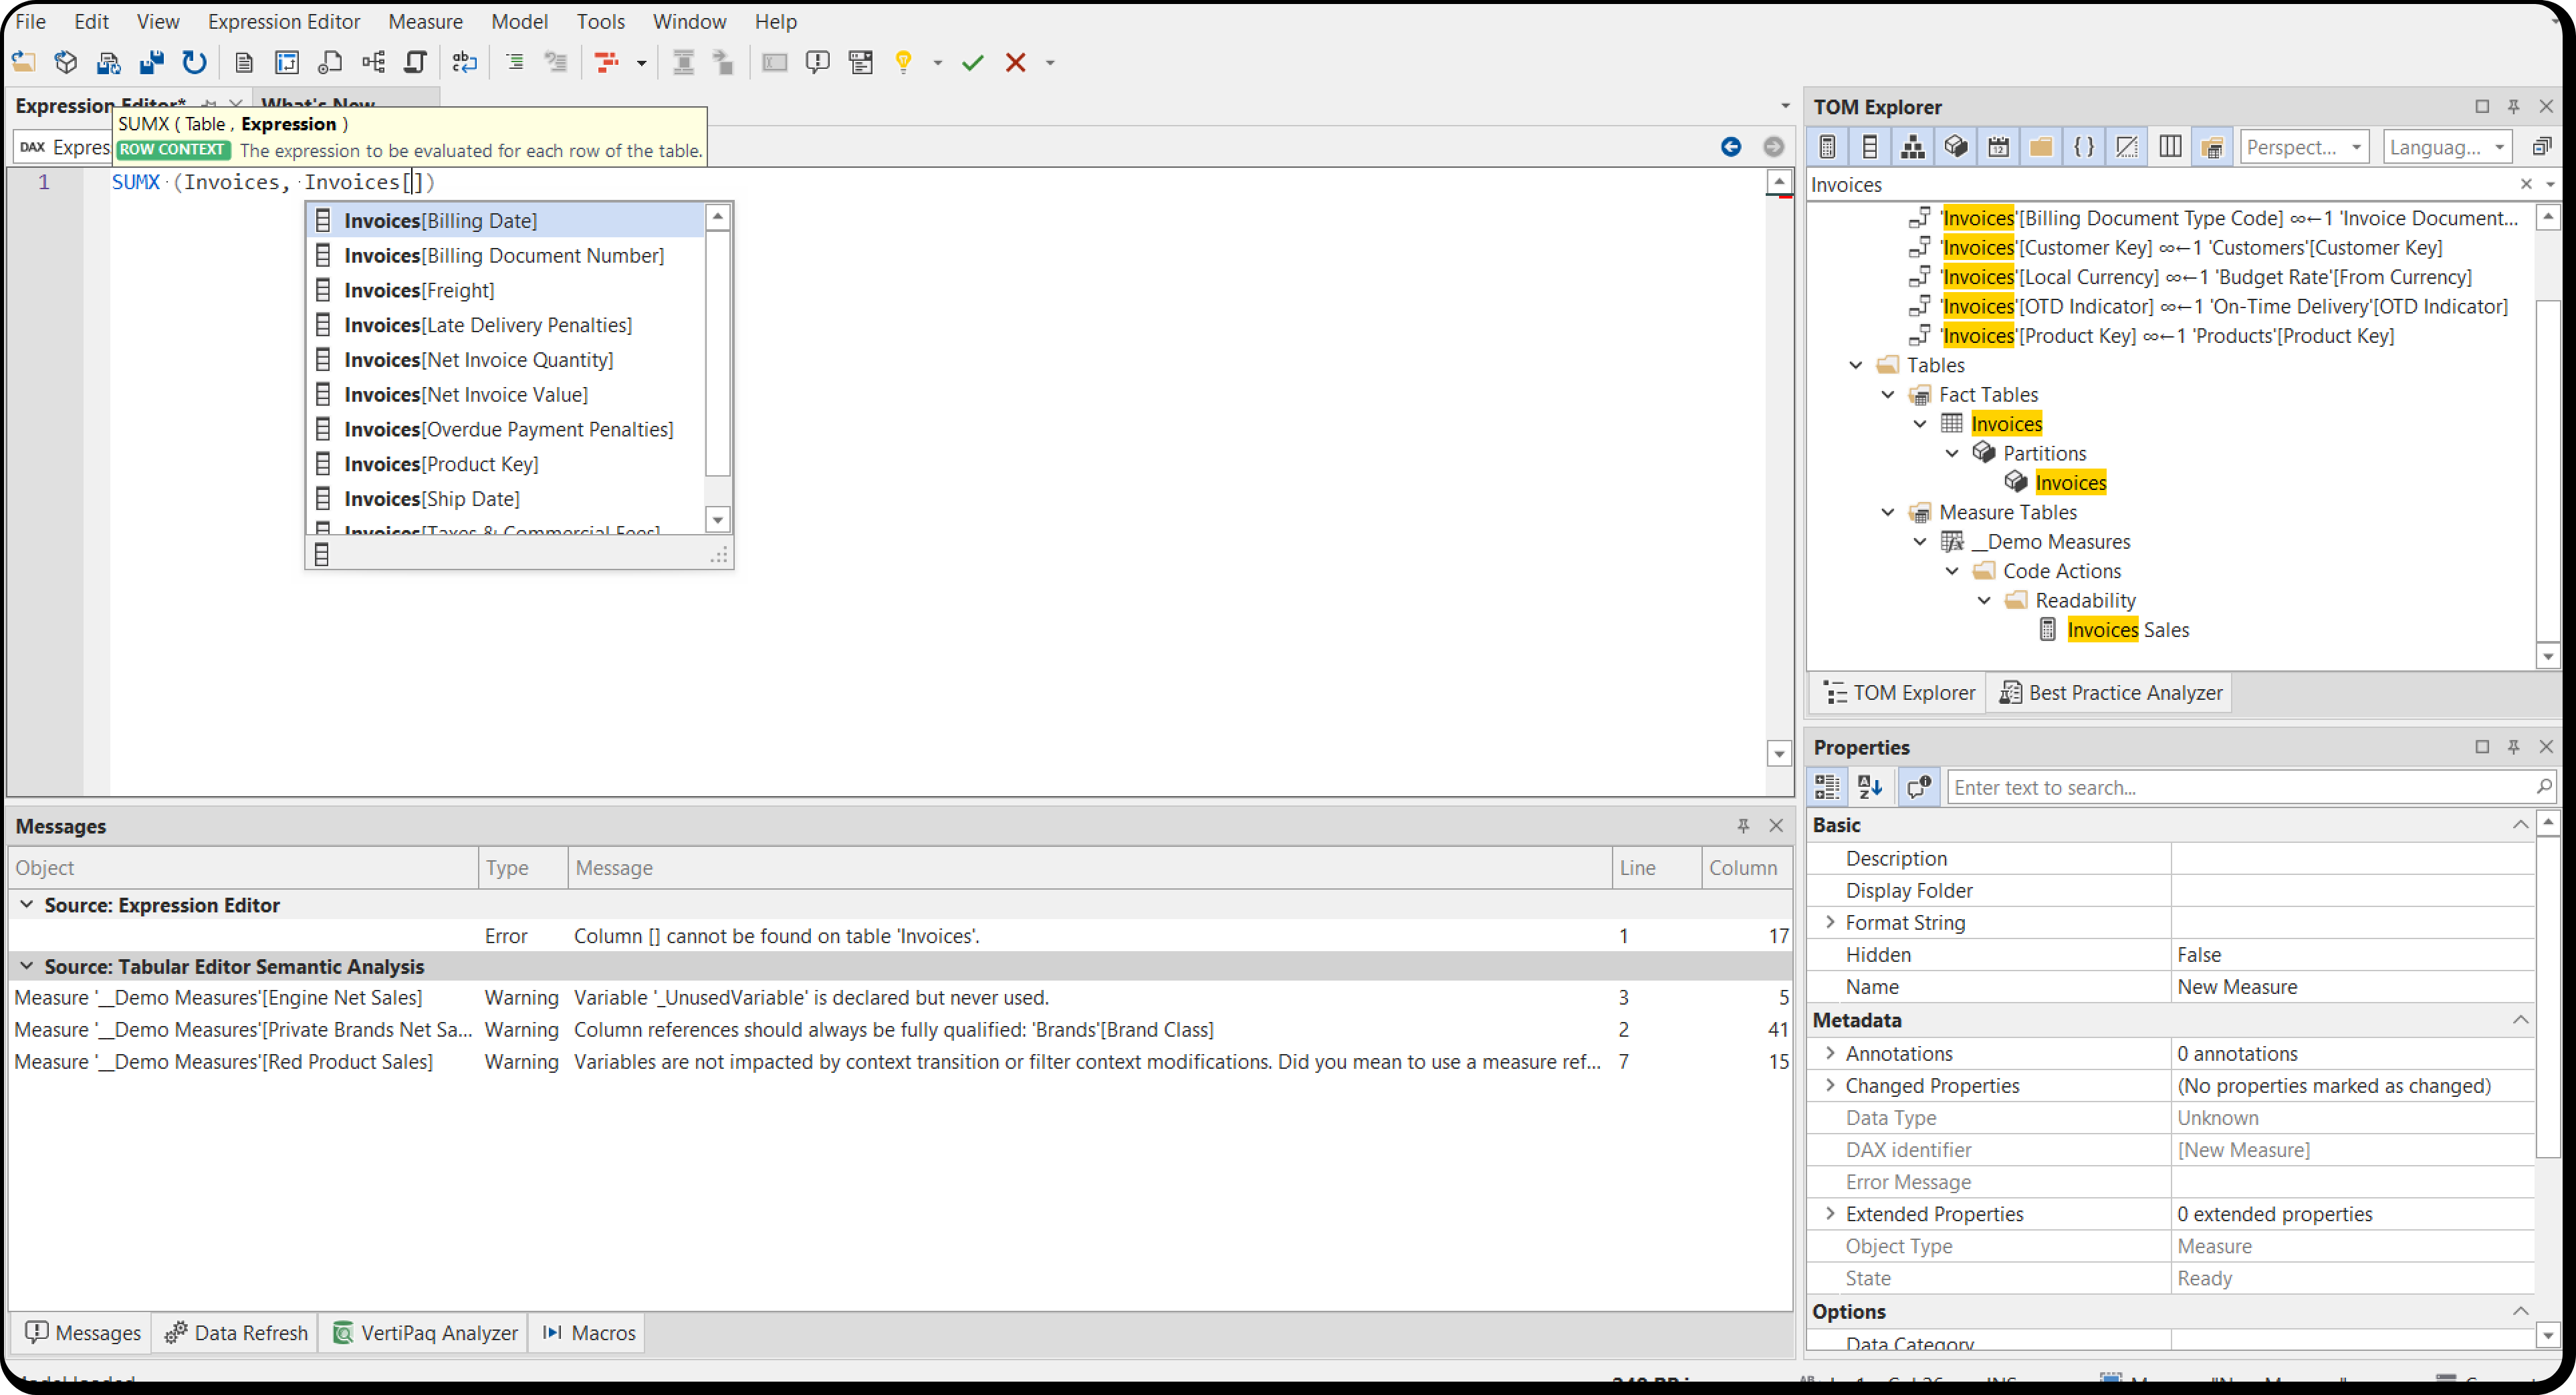Choose Invoices[Net Invoice Value] from autocomplete

tap(506, 394)
